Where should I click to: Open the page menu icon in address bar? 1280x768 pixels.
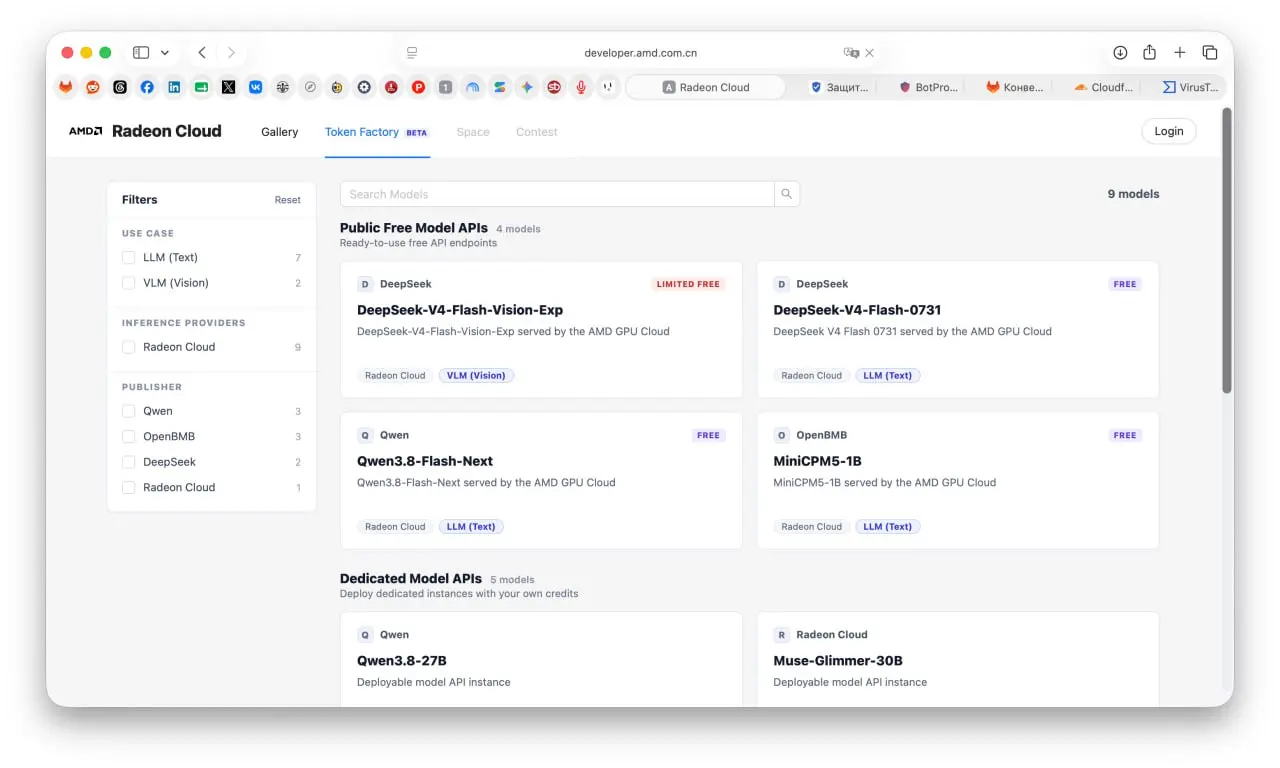click(x=411, y=53)
